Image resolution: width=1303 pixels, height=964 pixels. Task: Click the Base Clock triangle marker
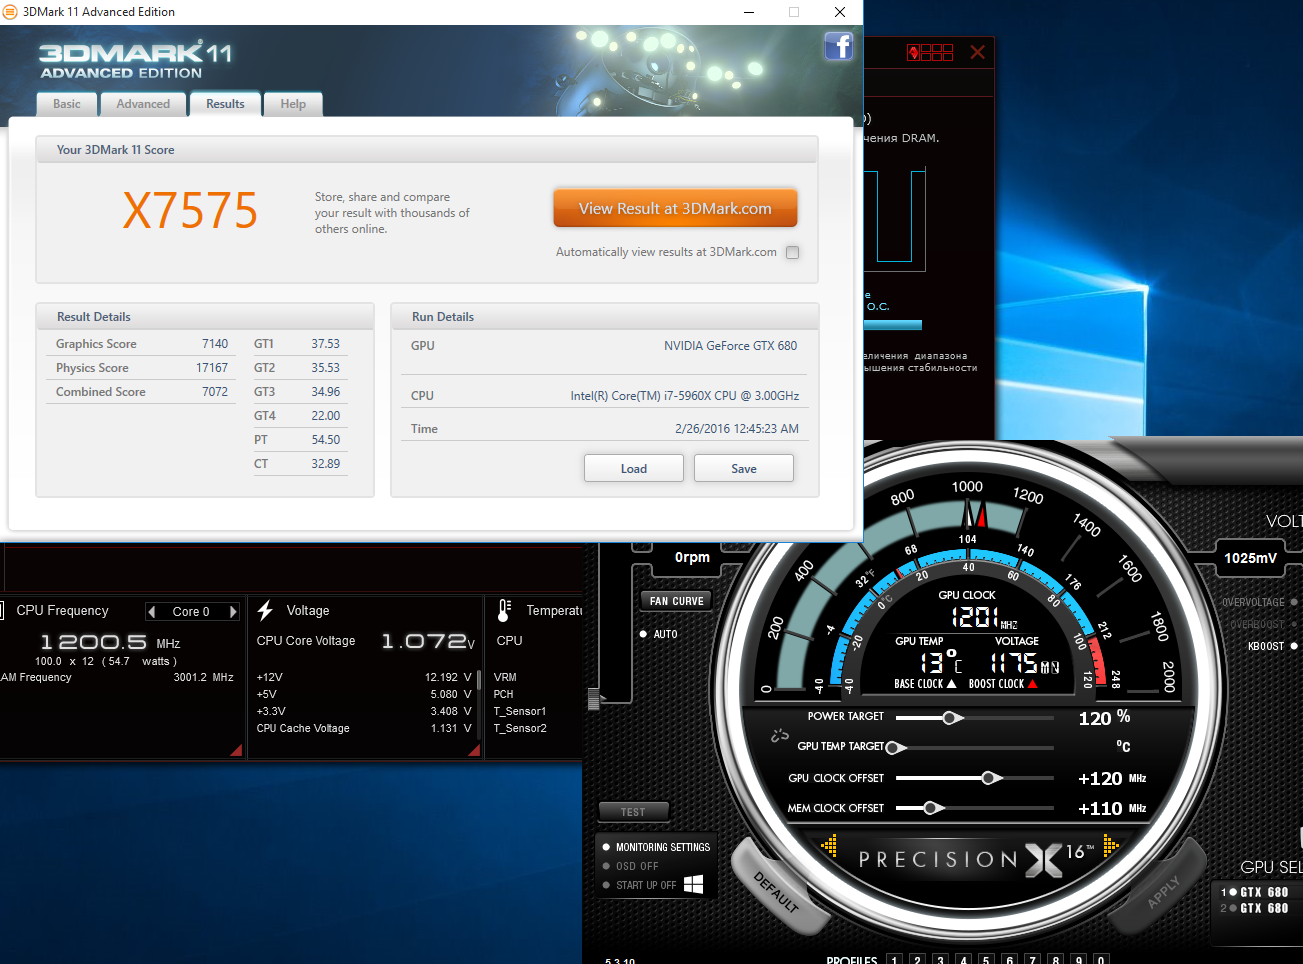tap(951, 684)
